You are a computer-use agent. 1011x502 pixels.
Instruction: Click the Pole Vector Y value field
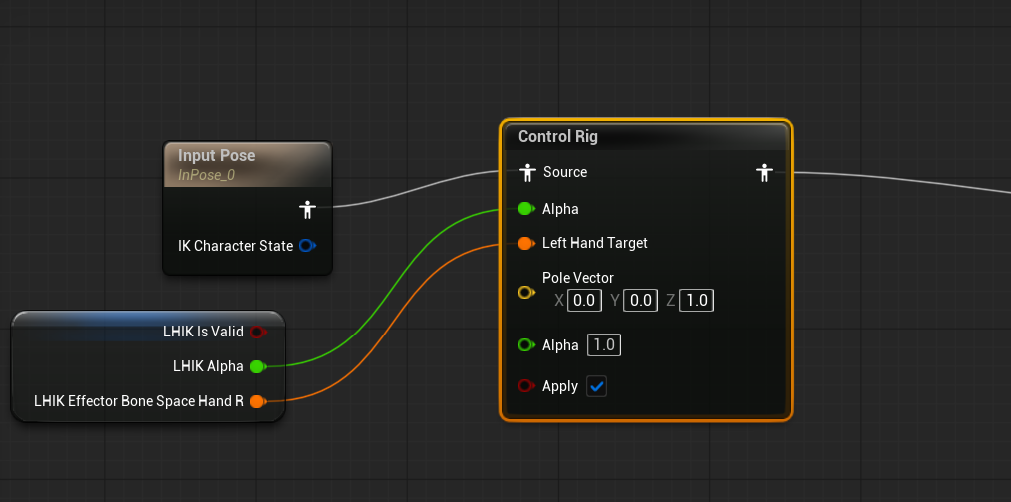tap(640, 301)
